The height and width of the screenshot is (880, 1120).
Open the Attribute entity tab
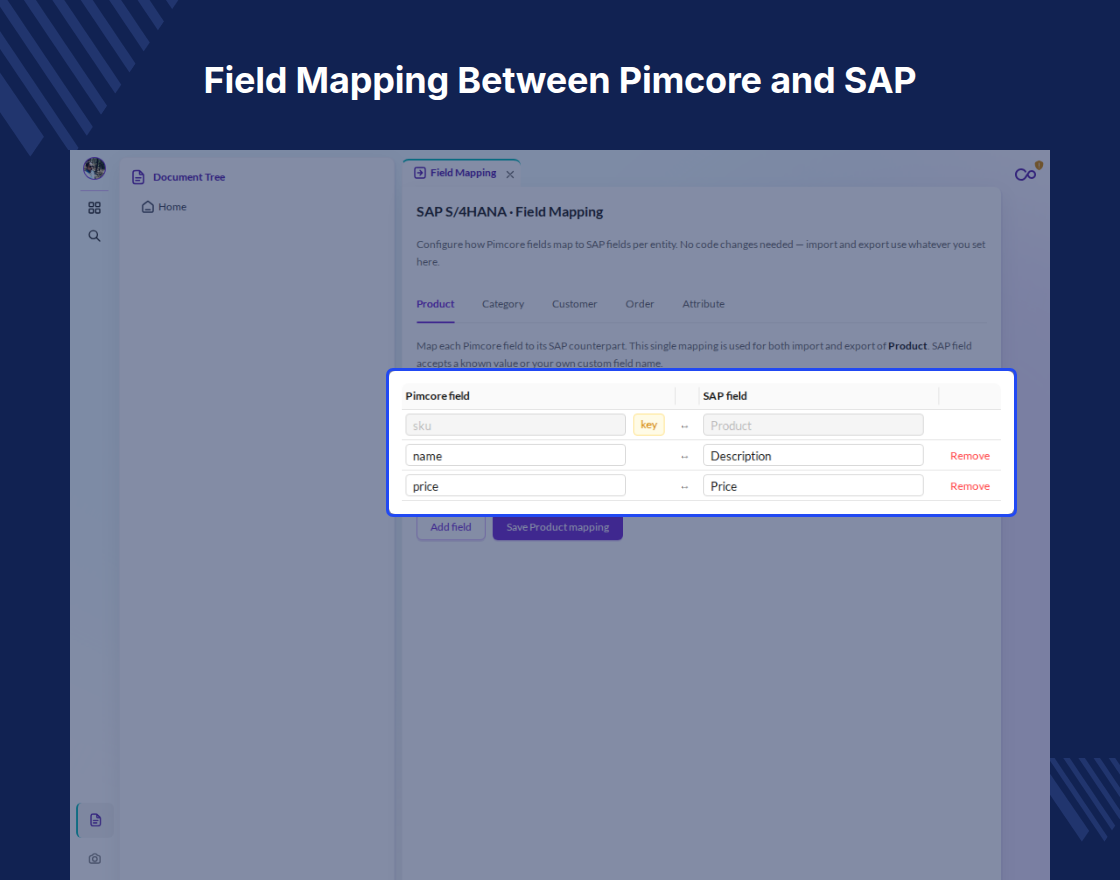[703, 304]
